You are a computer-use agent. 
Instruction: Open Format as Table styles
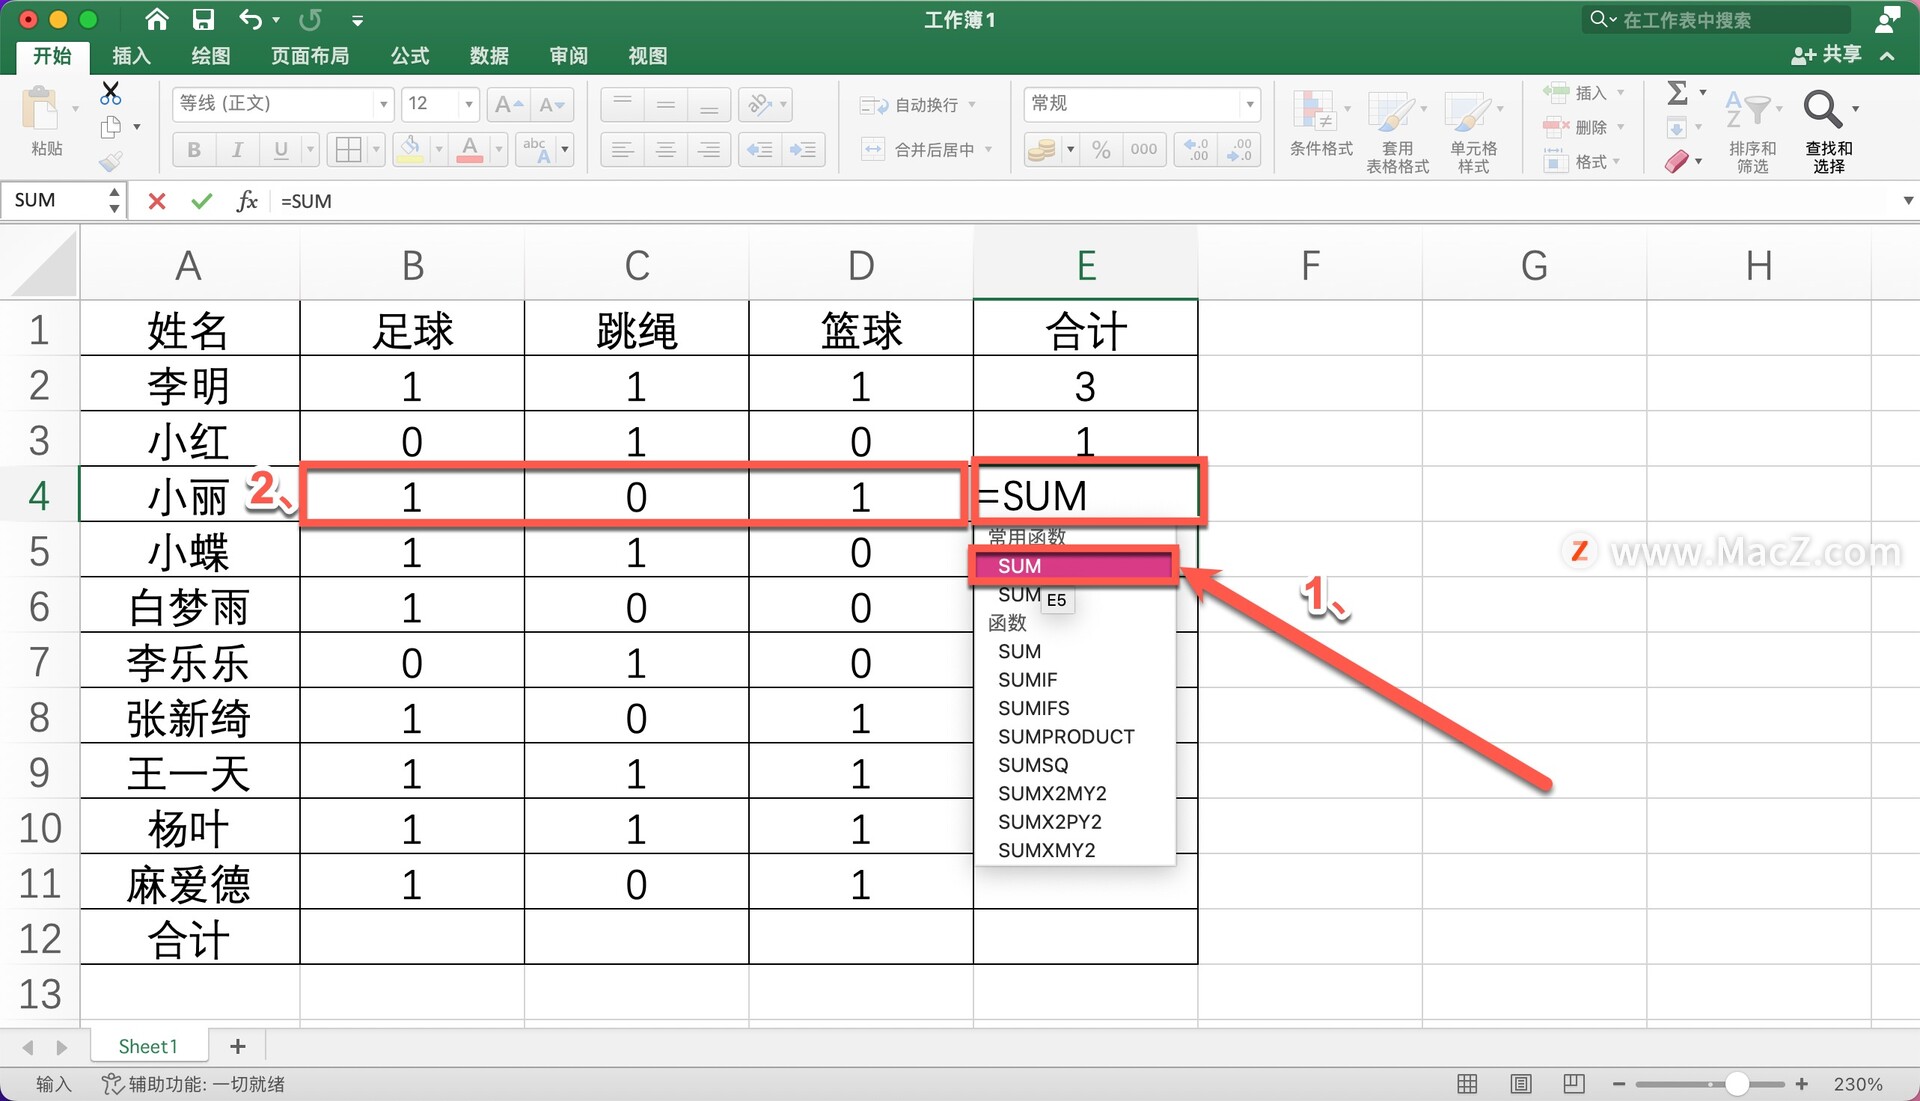(x=1397, y=132)
